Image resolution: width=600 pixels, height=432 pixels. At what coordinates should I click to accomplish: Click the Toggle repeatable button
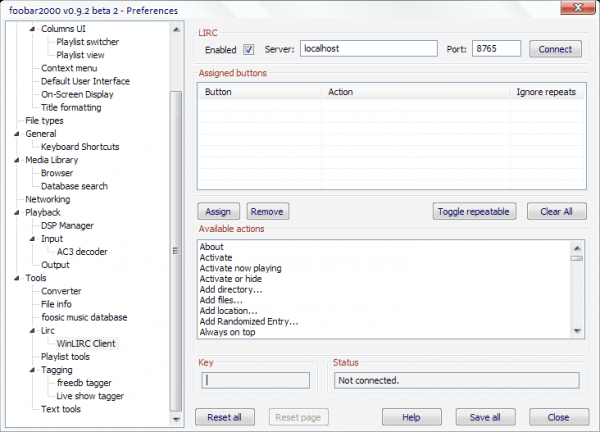pyautogui.click(x=474, y=211)
